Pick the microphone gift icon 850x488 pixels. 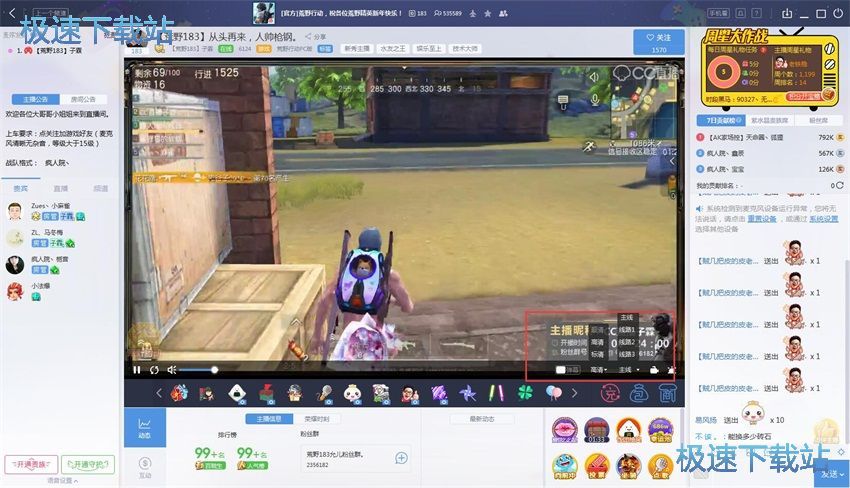click(324, 393)
